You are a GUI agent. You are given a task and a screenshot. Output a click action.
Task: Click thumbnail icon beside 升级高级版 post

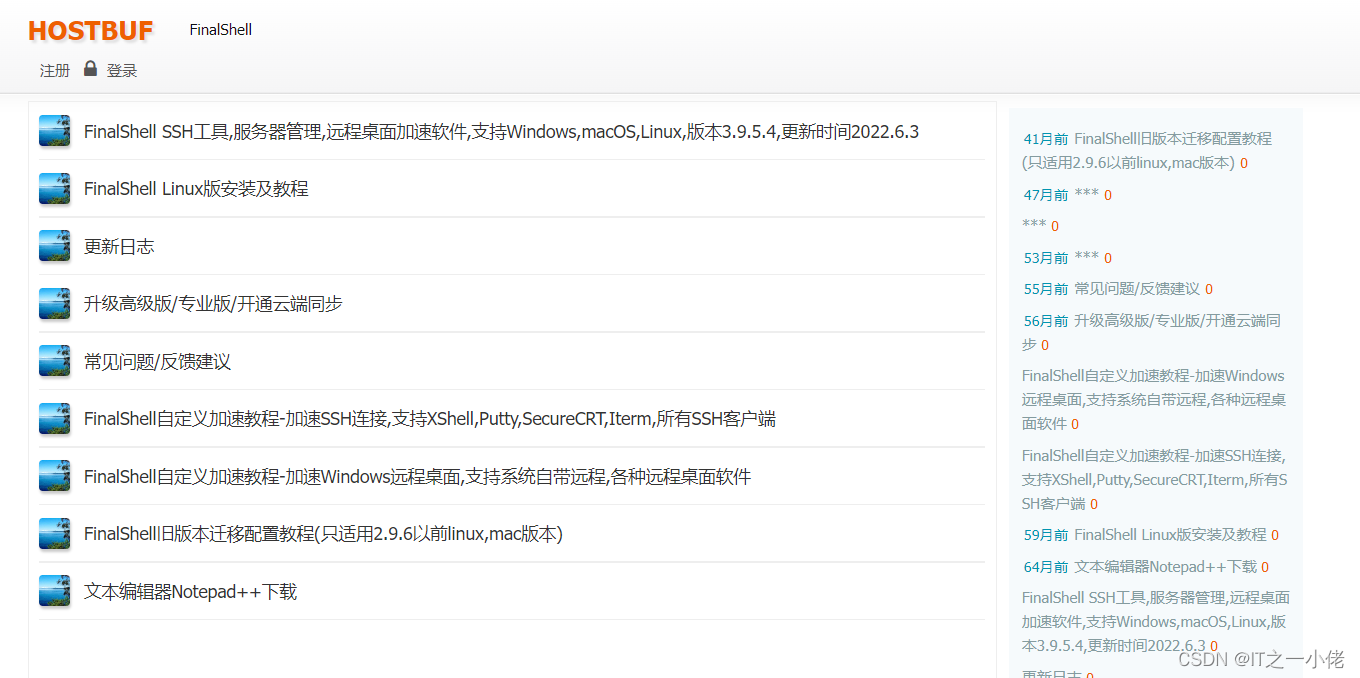tap(54, 303)
